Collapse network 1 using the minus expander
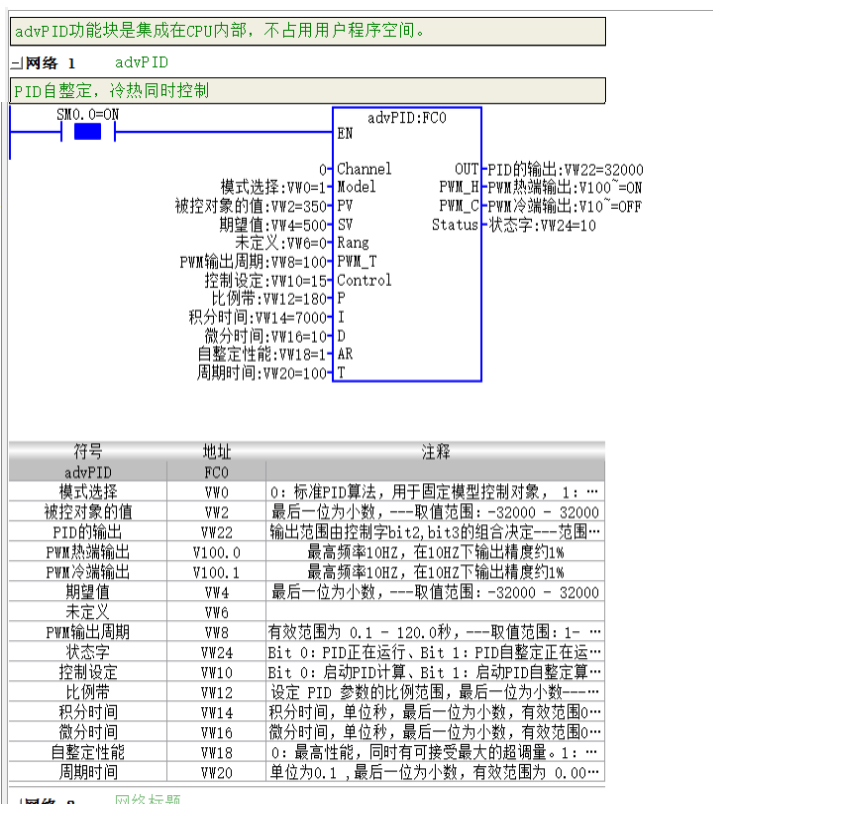851x816 pixels. click(x=16, y=63)
